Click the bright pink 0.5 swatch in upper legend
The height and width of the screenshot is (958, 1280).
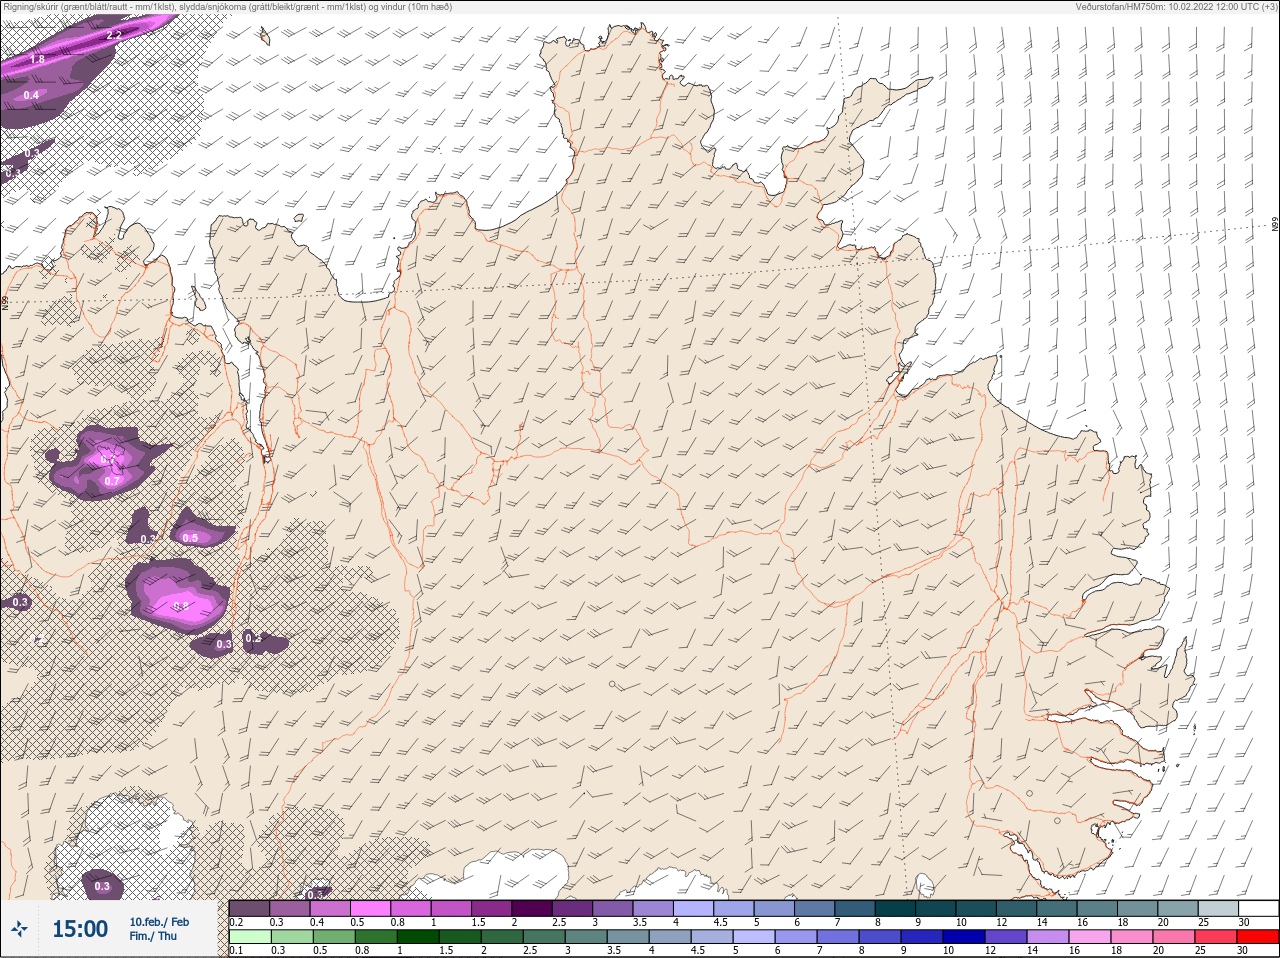(x=370, y=908)
